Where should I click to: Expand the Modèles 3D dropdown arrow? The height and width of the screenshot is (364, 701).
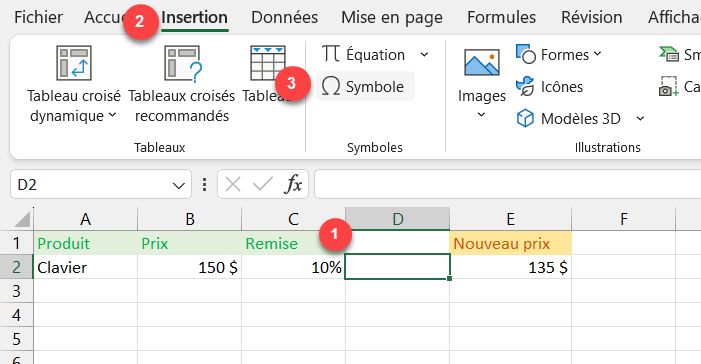point(640,119)
